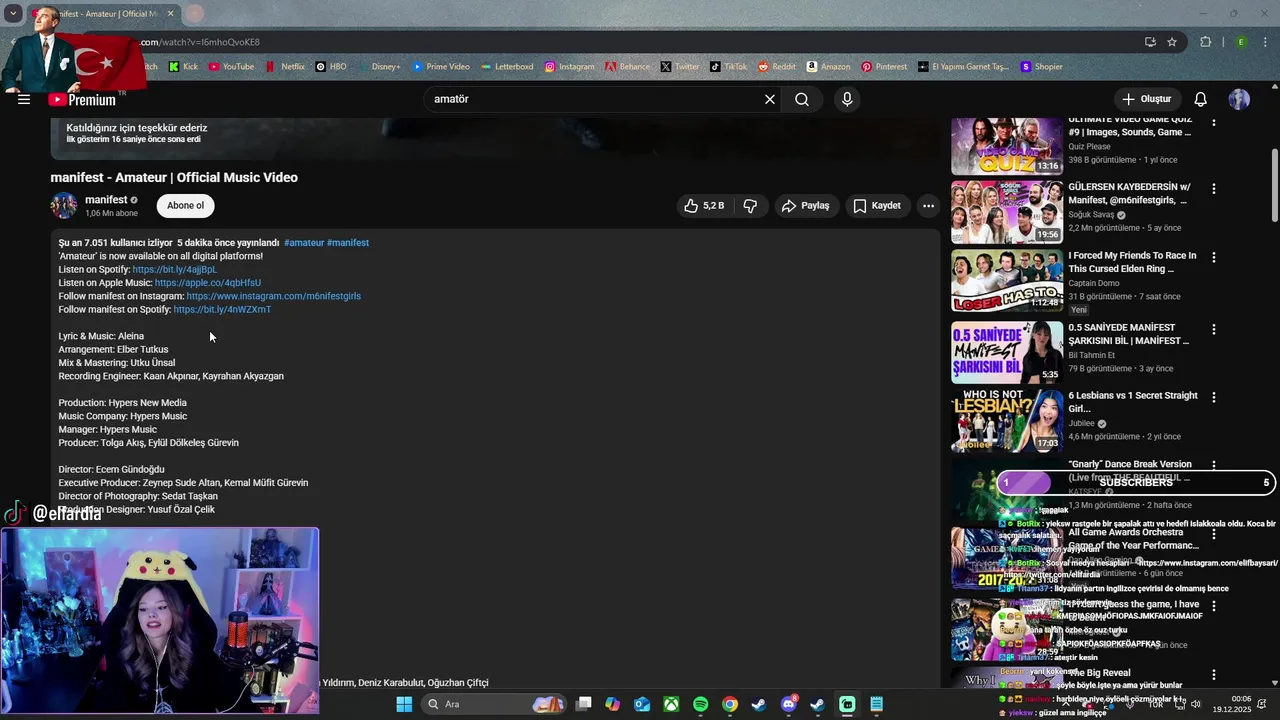The height and width of the screenshot is (720, 1280).
Task: Open the instagram.com/m6nifestgirls link
Action: point(273,296)
